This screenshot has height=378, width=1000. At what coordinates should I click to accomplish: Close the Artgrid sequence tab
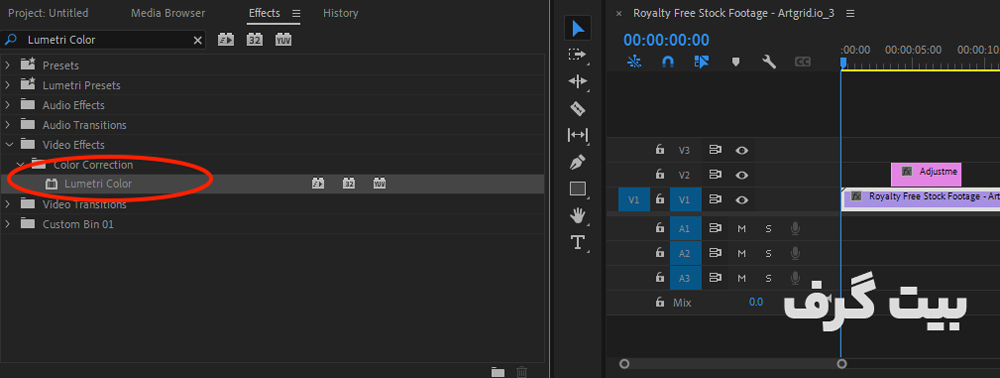point(619,13)
